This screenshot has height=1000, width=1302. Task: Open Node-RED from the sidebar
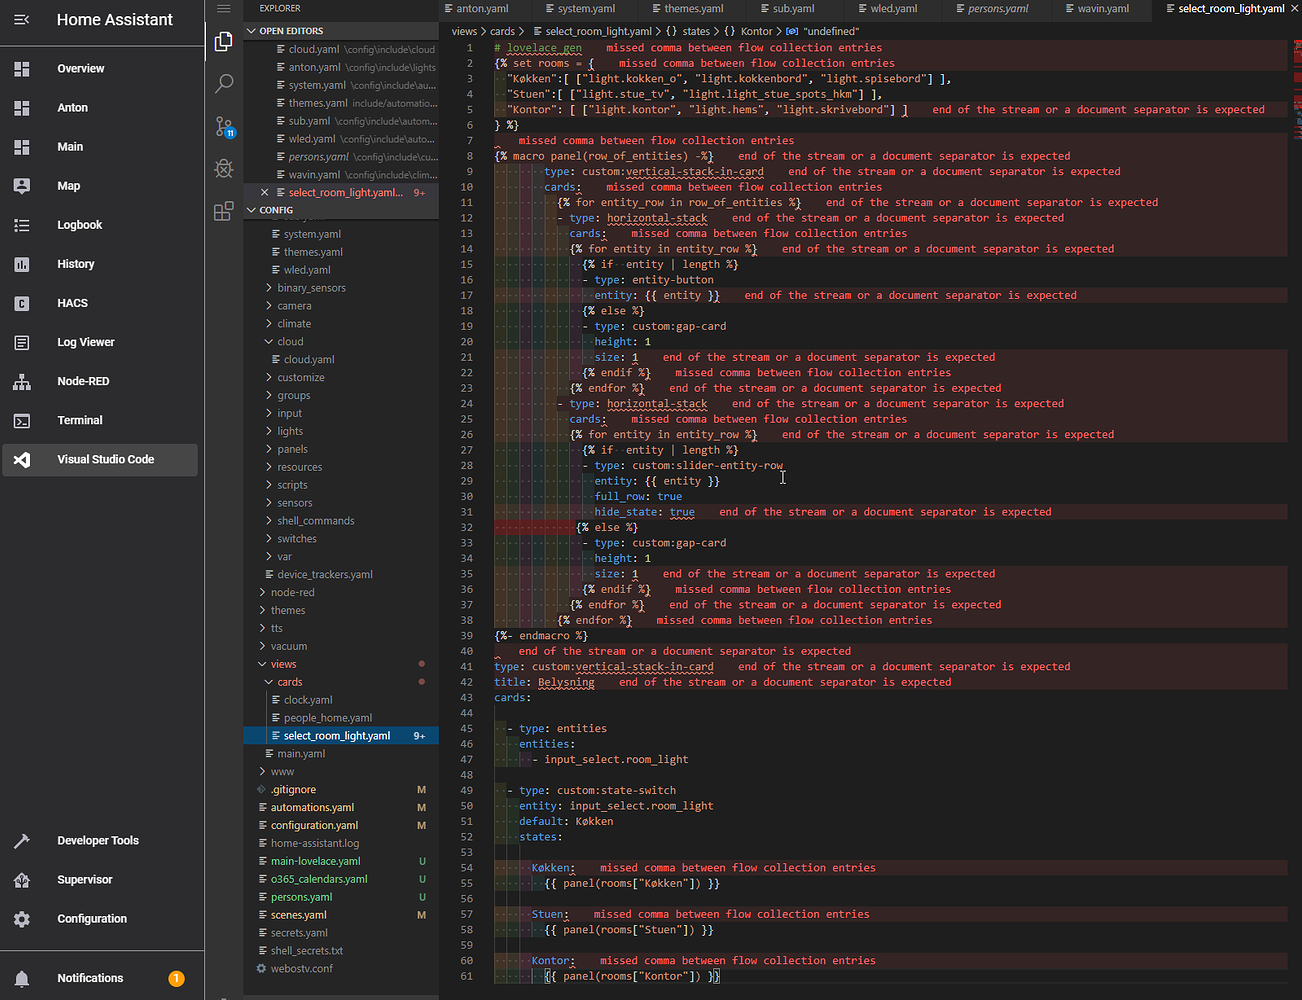click(82, 381)
